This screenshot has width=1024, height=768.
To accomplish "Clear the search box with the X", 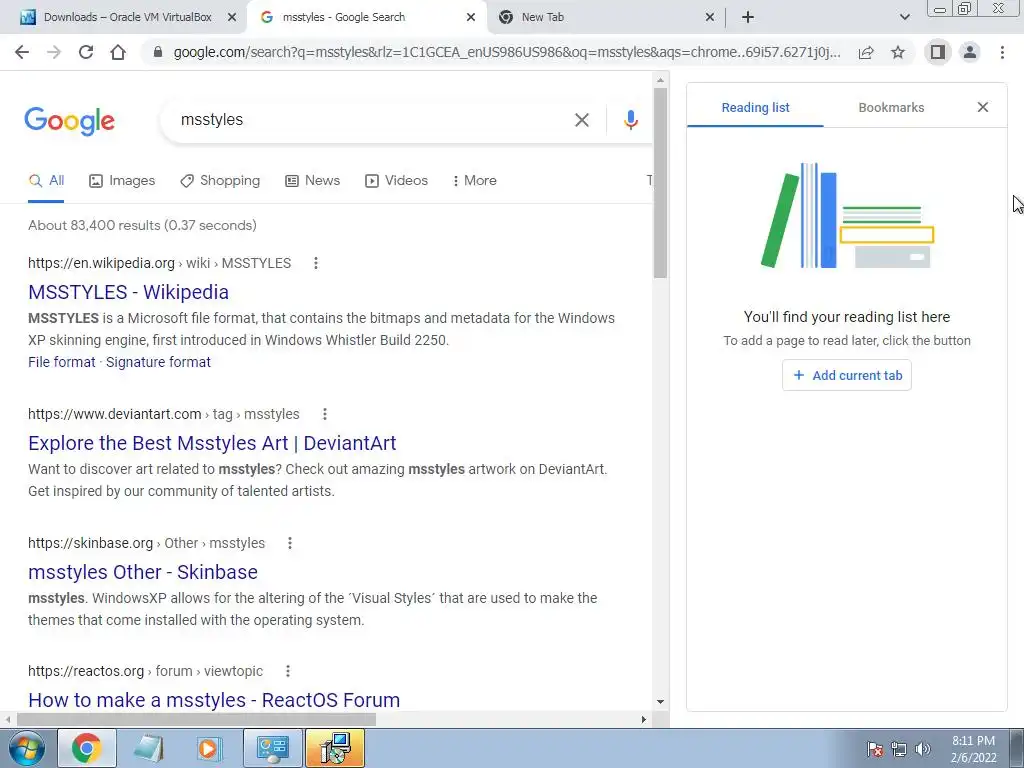I will coord(581,120).
